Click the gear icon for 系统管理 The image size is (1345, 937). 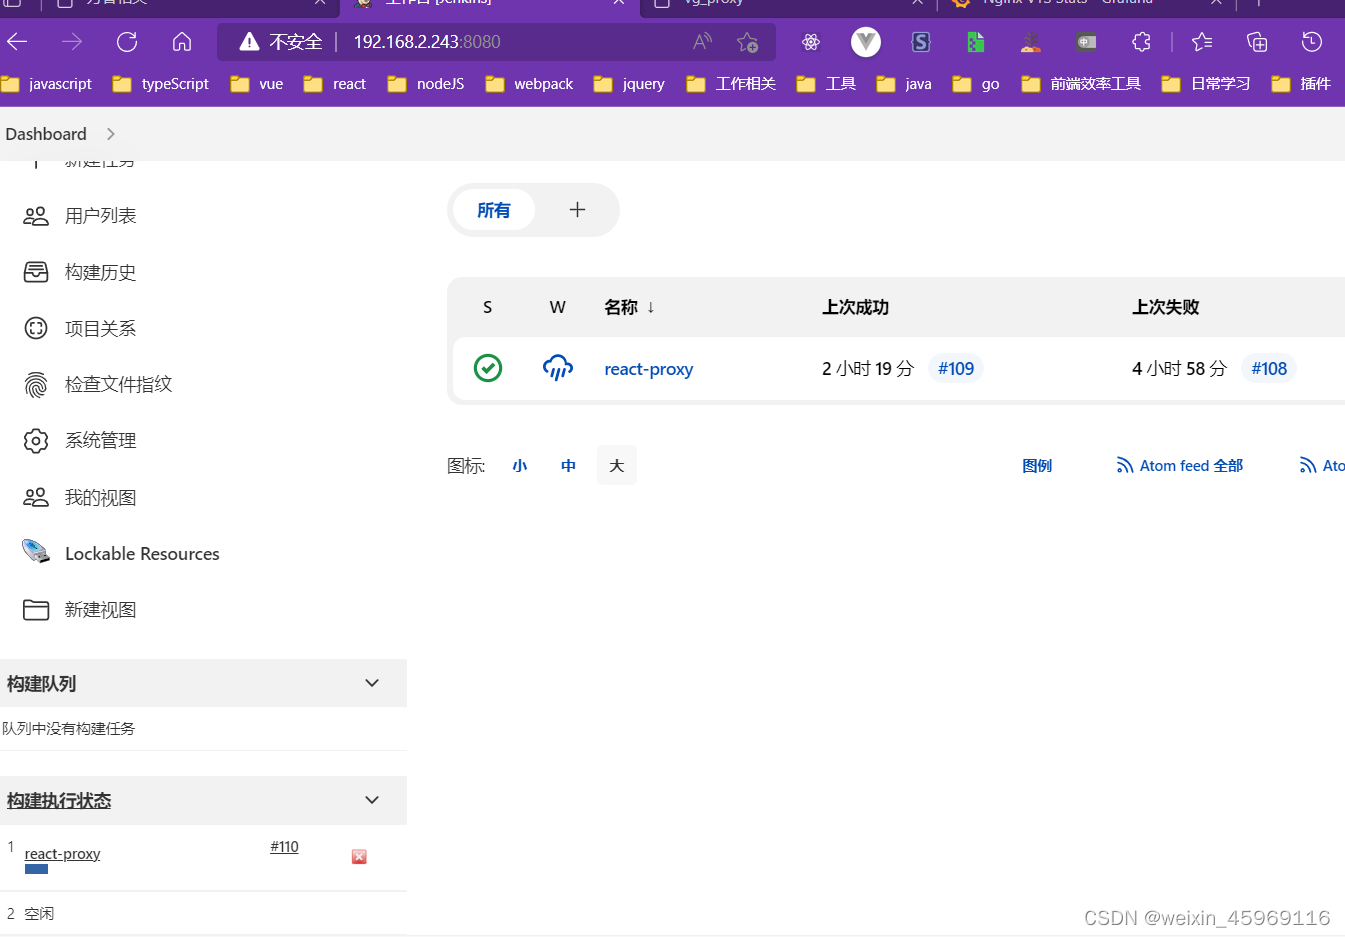point(36,441)
